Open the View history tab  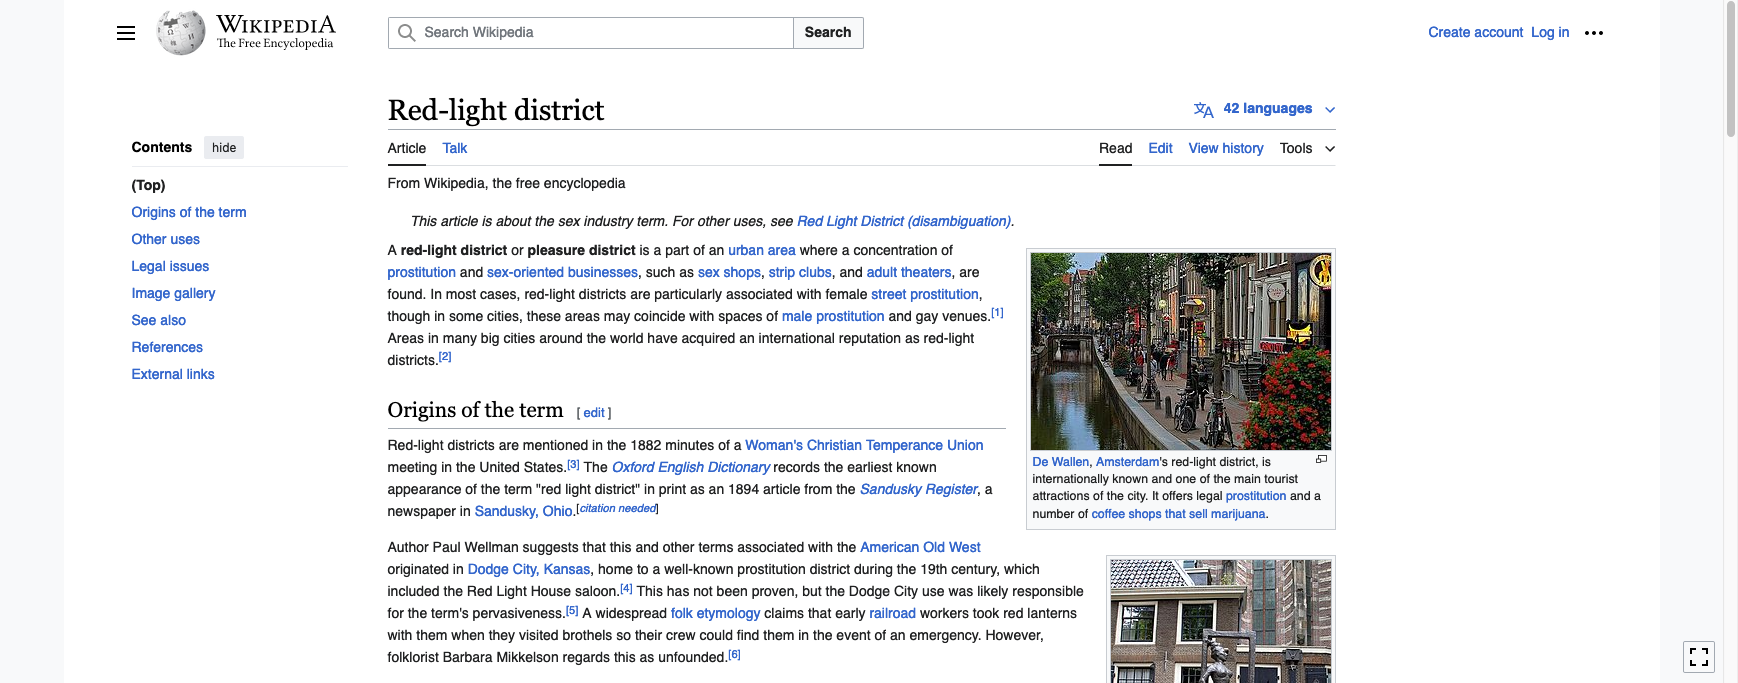(1225, 148)
